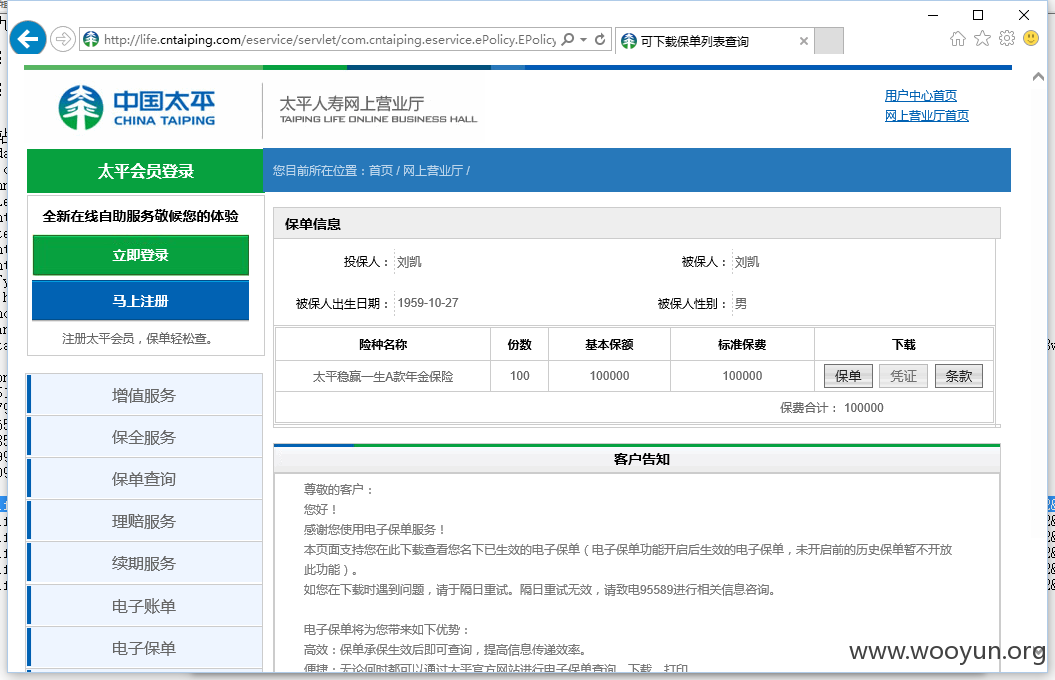Click the China Taiping logo
Image resolution: width=1055 pixels, height=680 pixels.
[137, 108]
